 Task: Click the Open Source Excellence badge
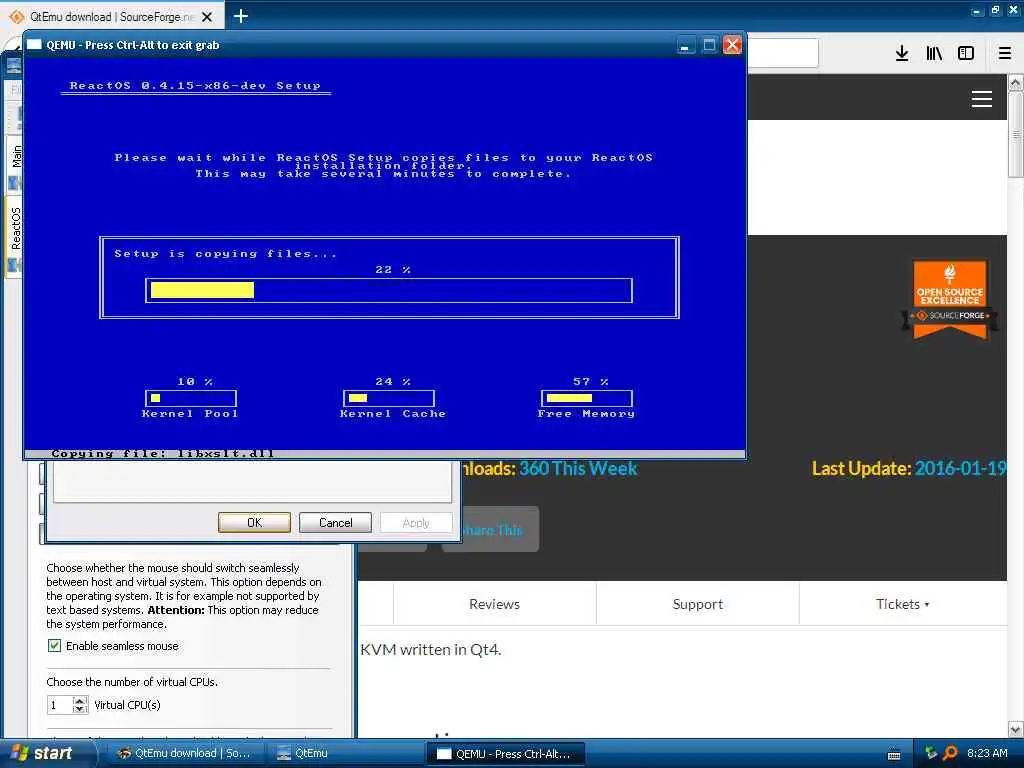click(950, 299)
